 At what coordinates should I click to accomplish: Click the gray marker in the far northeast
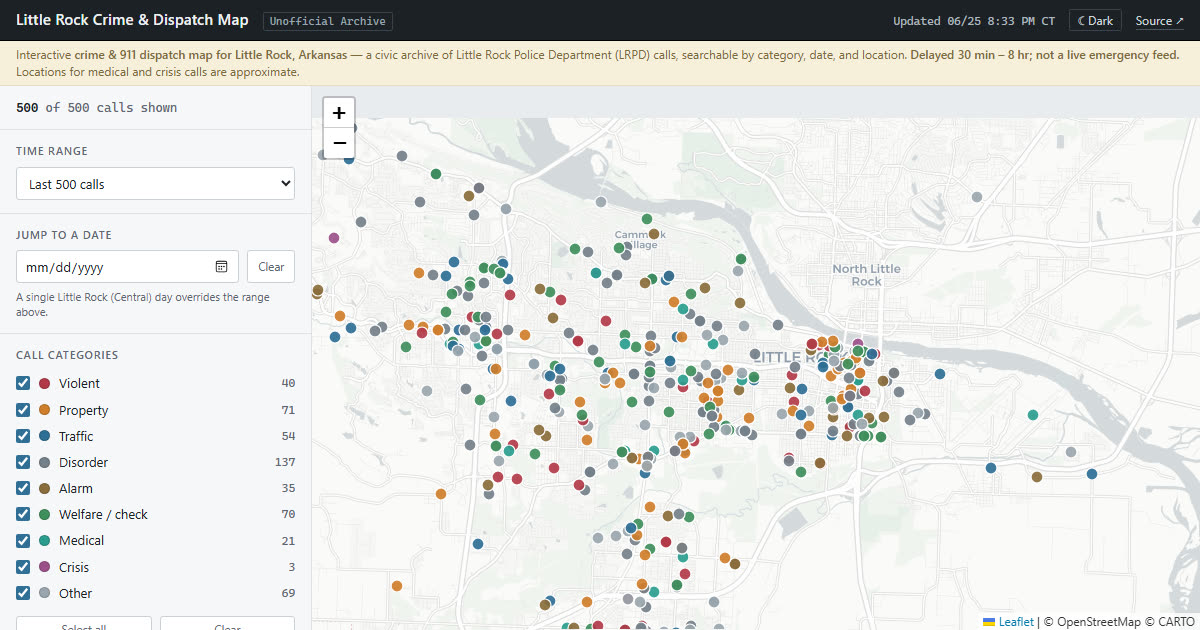[x=978, y=197]
